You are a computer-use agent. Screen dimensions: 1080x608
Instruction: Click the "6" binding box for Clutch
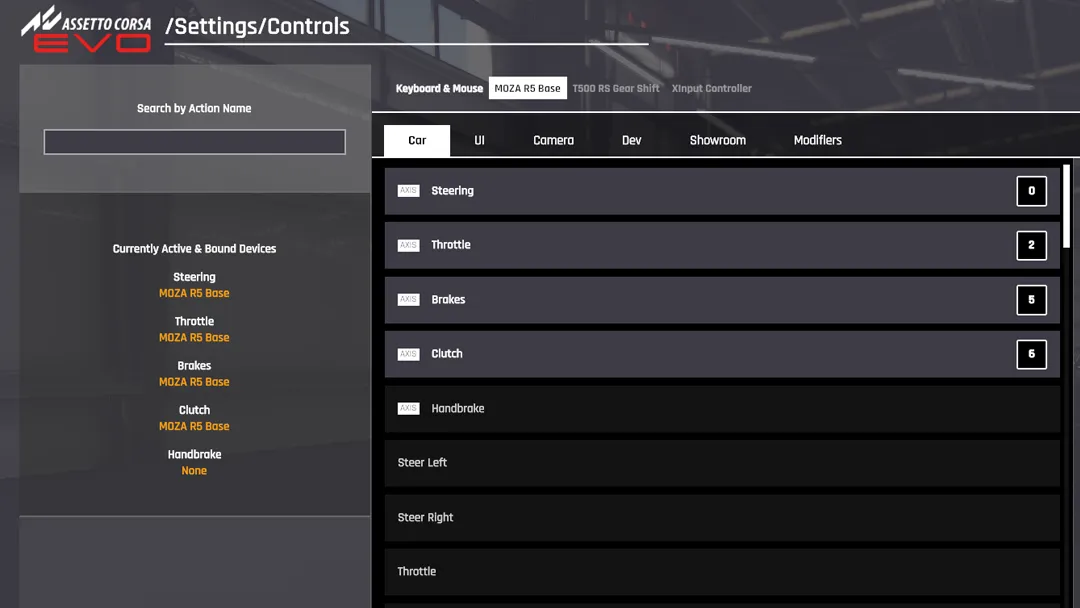point(1031,354)
